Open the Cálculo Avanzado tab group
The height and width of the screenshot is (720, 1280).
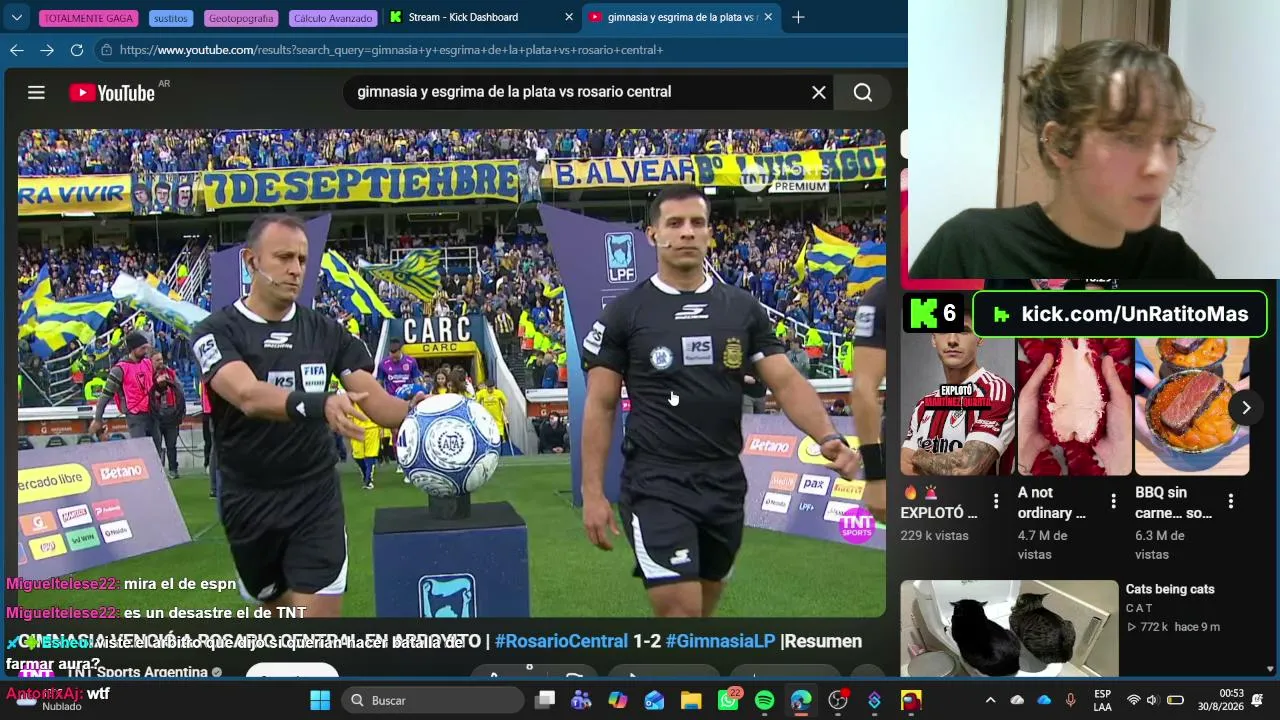click(333, 18)
